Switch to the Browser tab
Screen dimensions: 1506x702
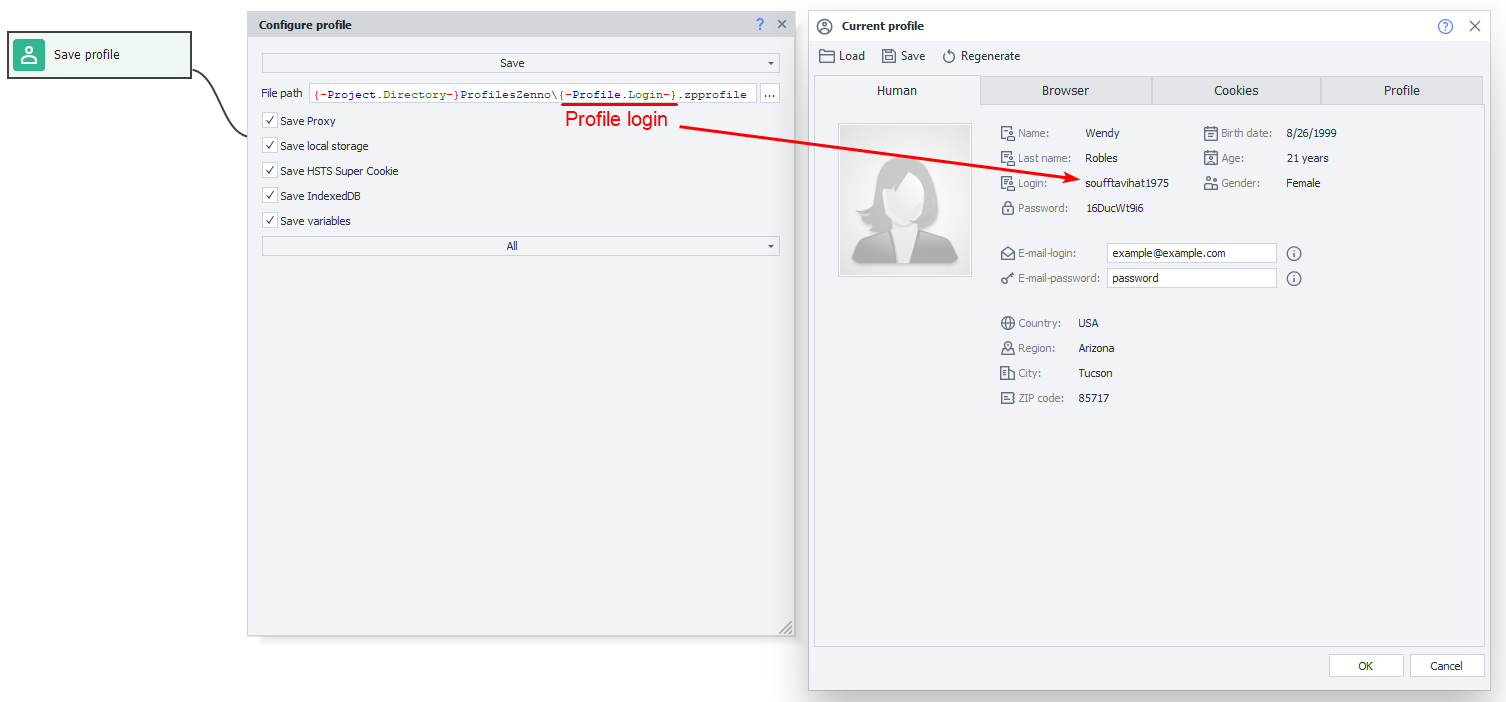pos(1065,91)
